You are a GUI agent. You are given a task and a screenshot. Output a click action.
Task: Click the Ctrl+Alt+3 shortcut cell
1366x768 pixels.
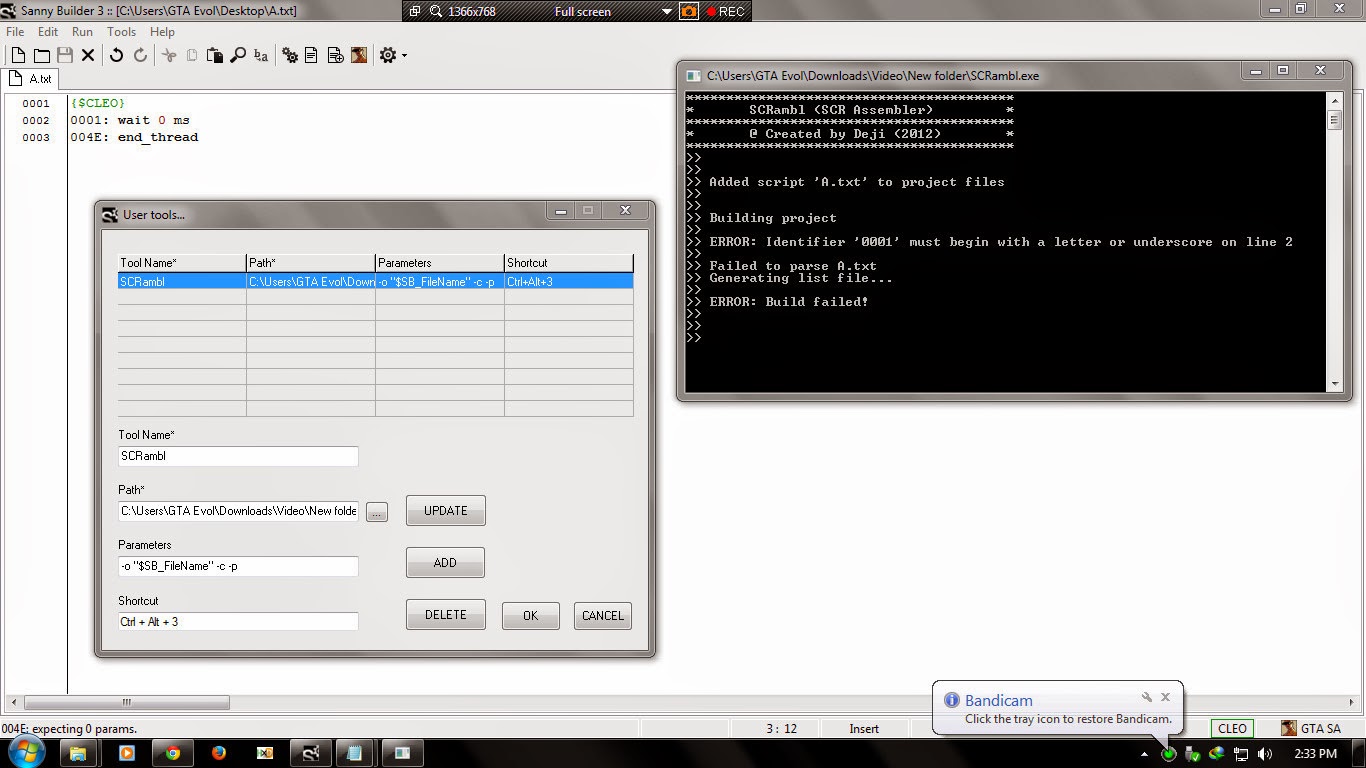coord(569,282)
